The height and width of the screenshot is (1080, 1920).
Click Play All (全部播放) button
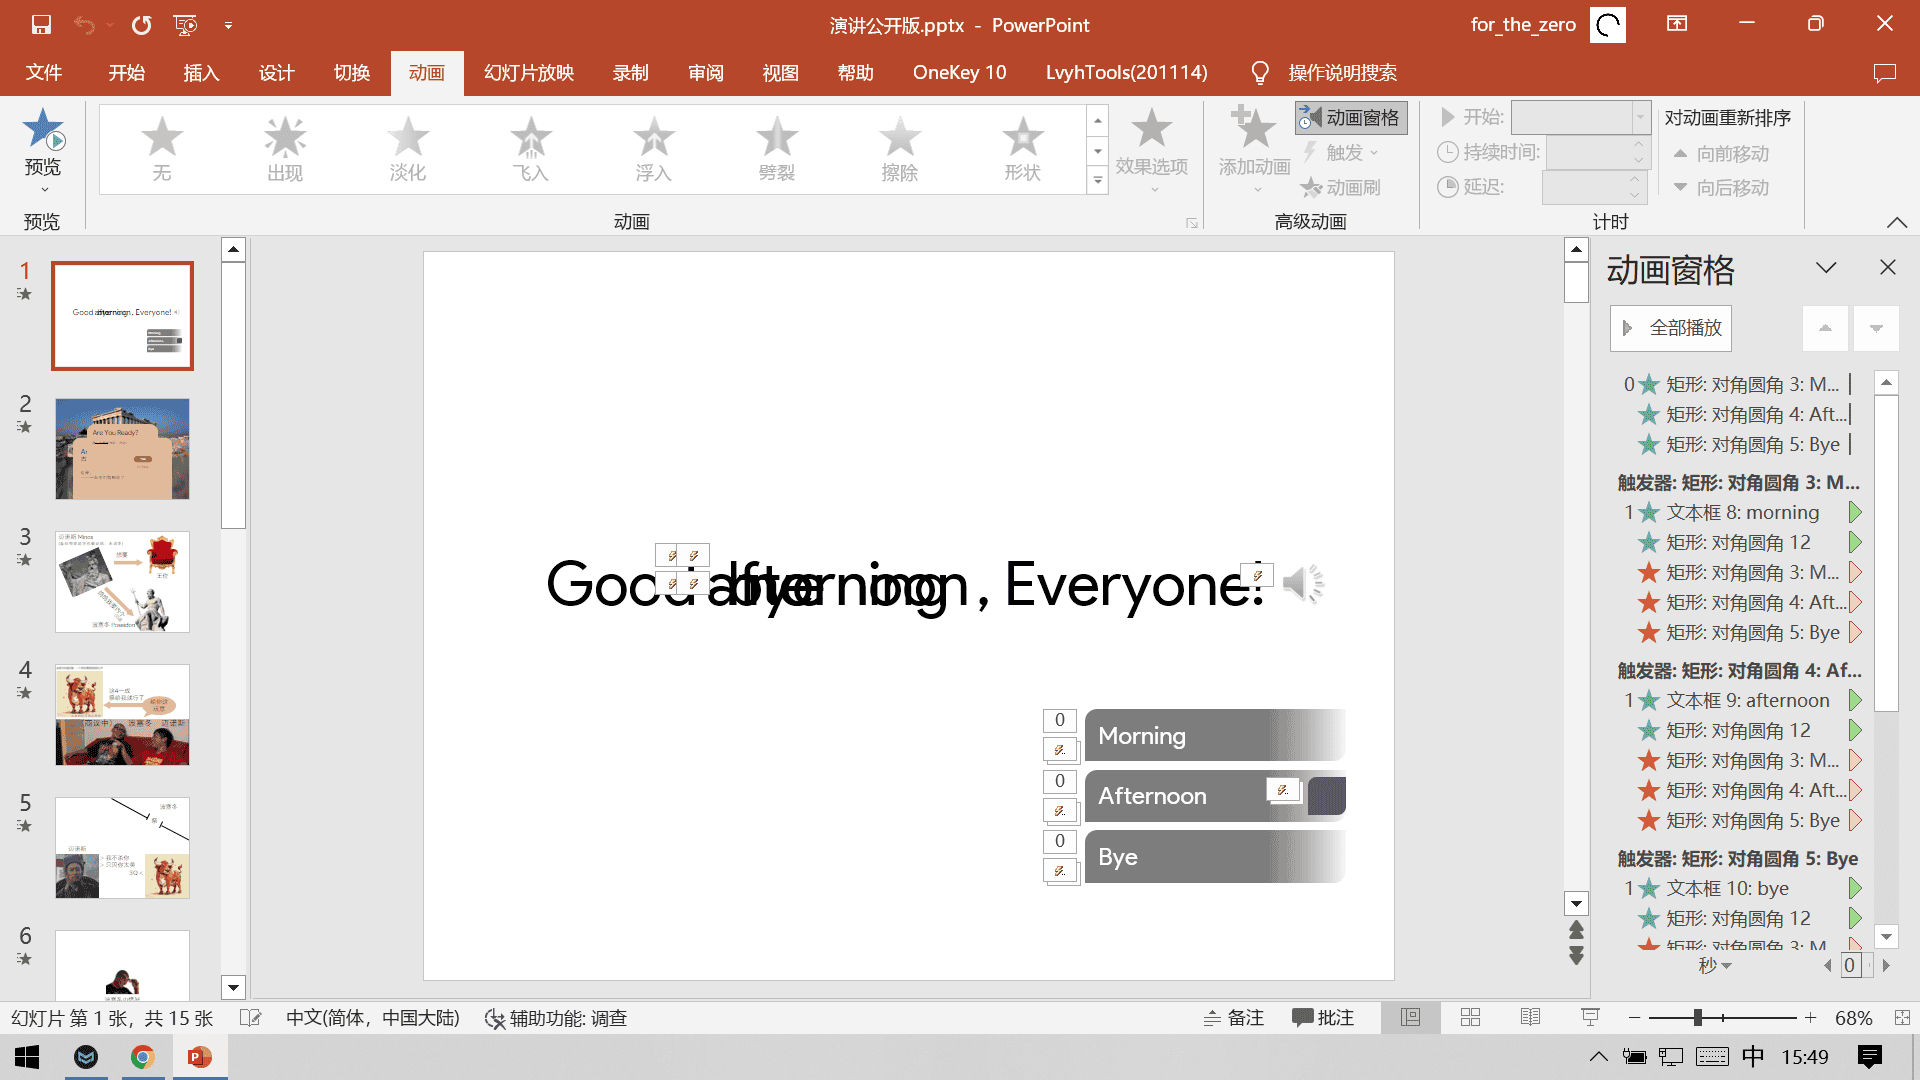pyautogui.click(x=1671, y=328)
